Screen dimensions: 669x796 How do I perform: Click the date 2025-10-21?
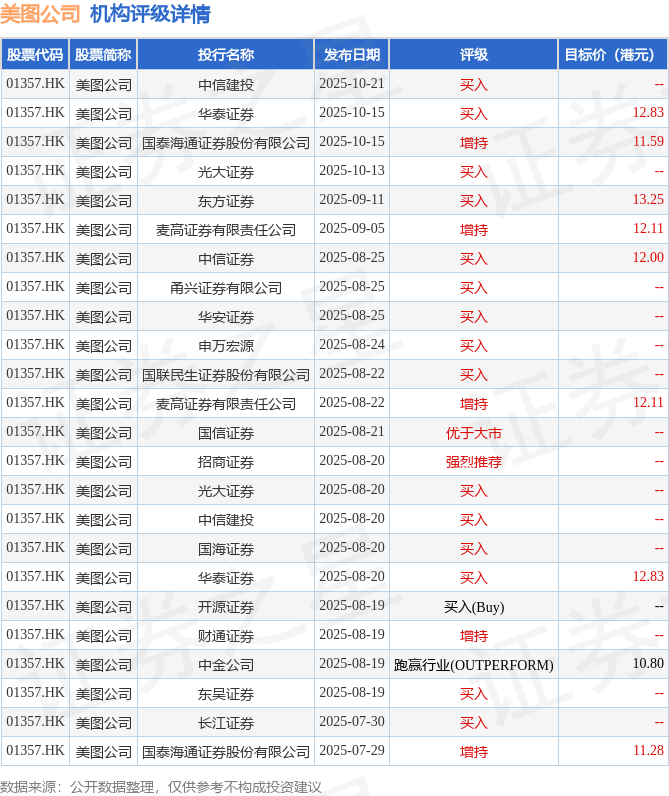pos(352,84)
